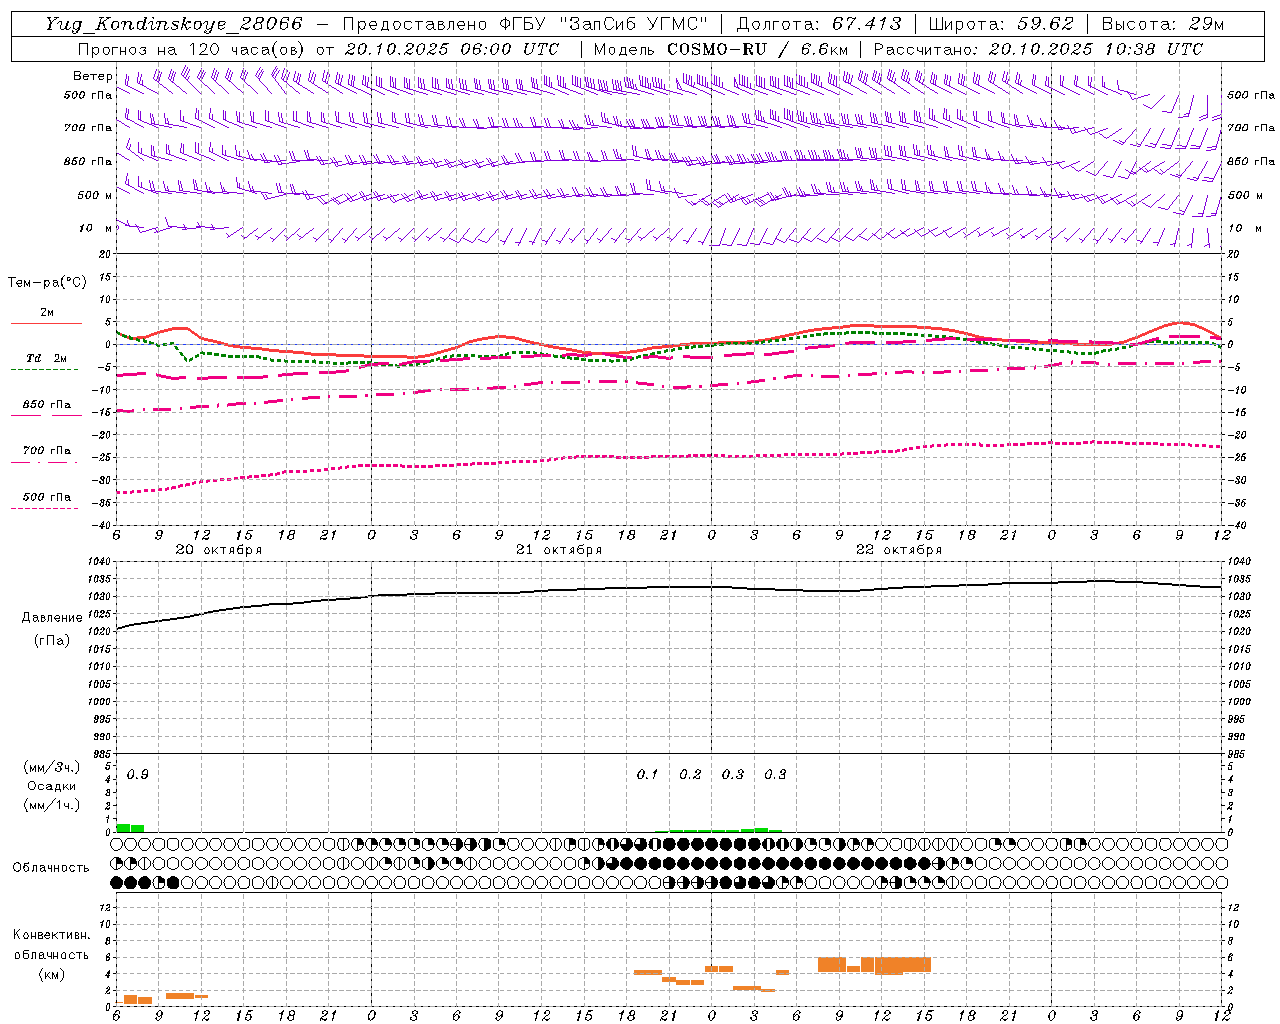The height and width of the screenshot is (1024, 1280).
Task: Select the 'Долгота: 67.413' longitude text
Action: (x=818, y=24)
